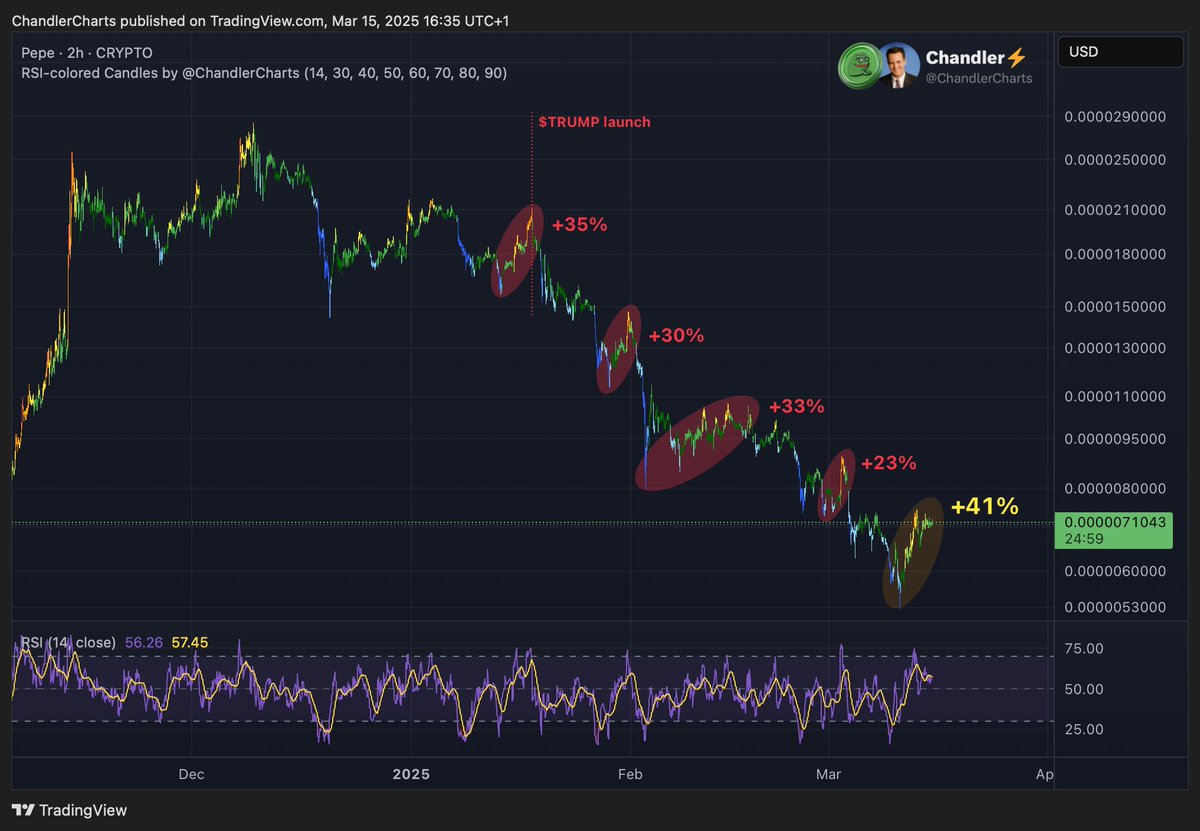This screenshot has height=831, width=1200.
Task: Click the 0.0000060000 price axis label
Action: [1115, 572]
